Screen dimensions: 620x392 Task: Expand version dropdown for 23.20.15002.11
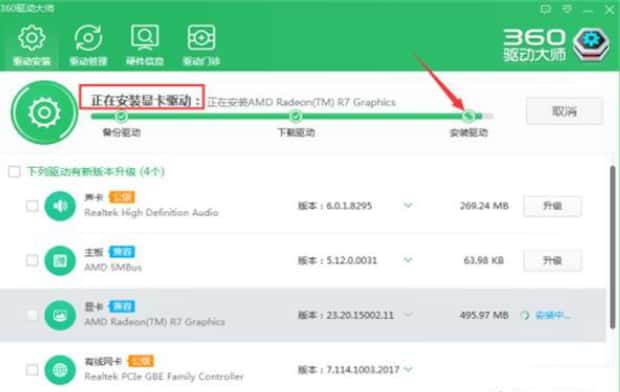pyautogui.click(x=408, y=315)
